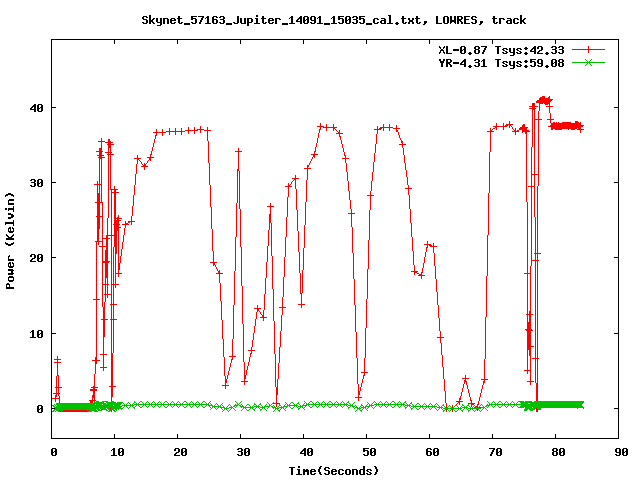
Task: Click x-axis tick label 70
Action: (495, 452)
